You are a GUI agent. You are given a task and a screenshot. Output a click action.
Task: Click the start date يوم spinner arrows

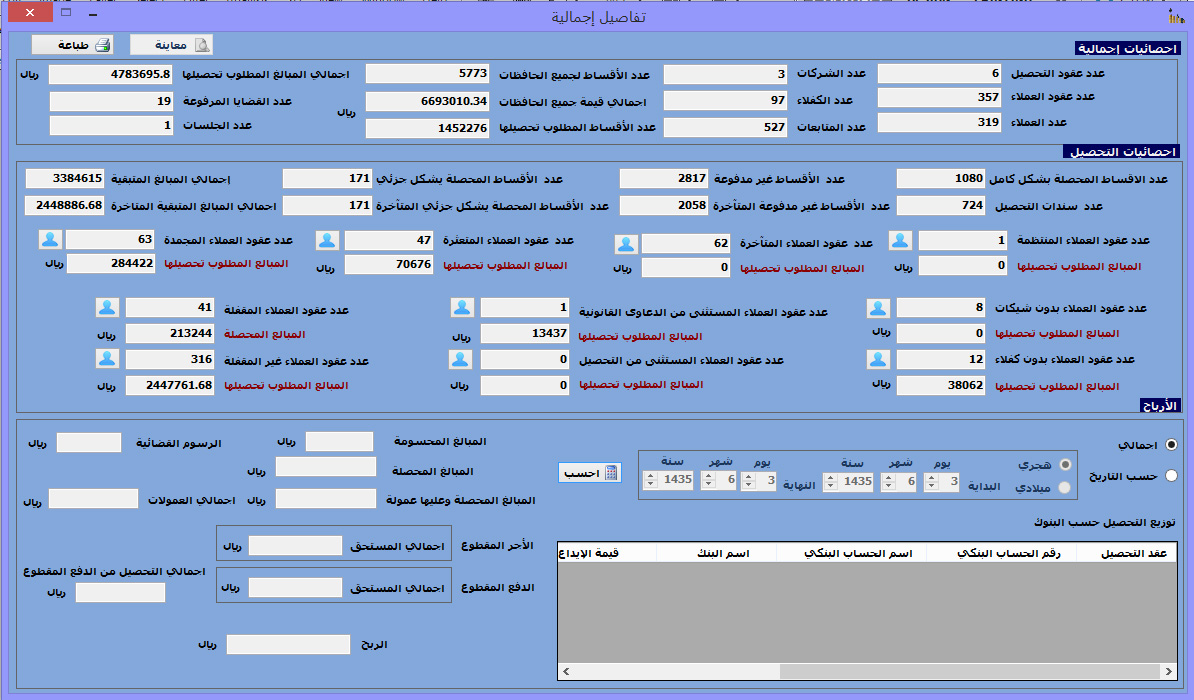click(931, 482)
